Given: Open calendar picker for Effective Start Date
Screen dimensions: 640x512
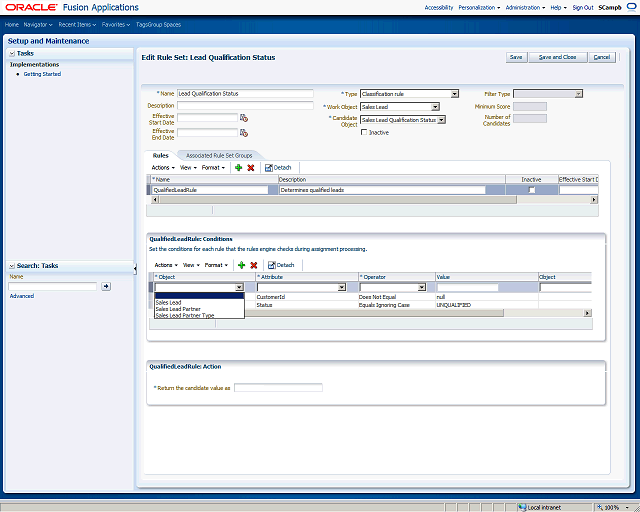Looking at the screenshot, I should tap(244, 118).
